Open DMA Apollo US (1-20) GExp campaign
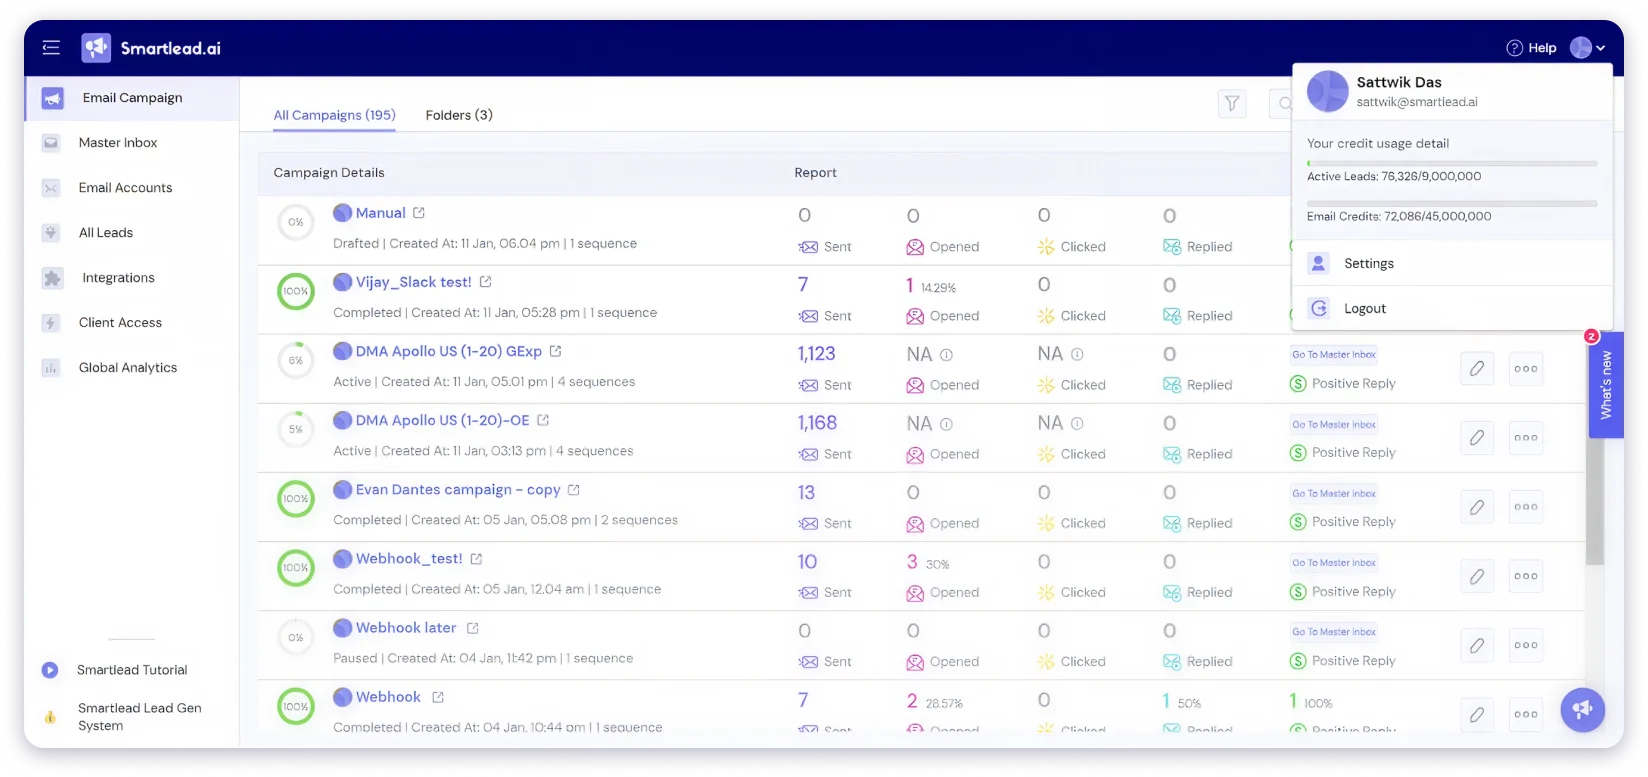The width and height of the screenshot is (1648, 777). coord(448,351)
